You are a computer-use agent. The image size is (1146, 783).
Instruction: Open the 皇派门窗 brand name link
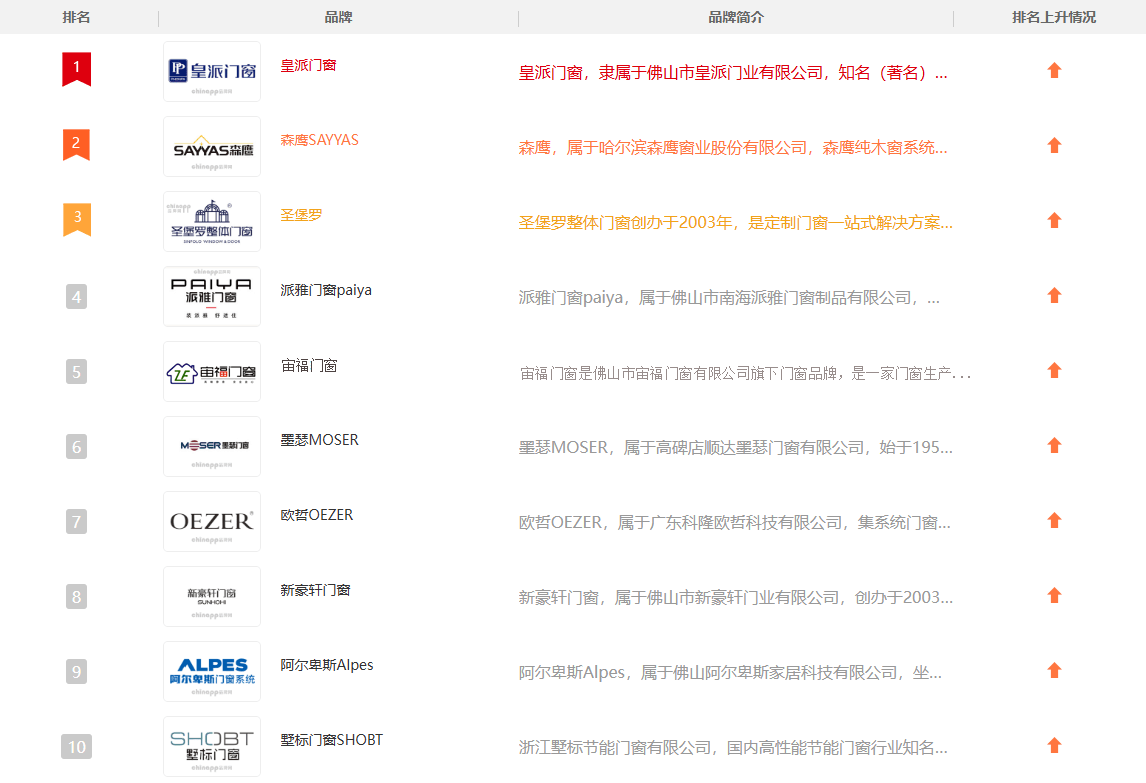coord(308,65)
